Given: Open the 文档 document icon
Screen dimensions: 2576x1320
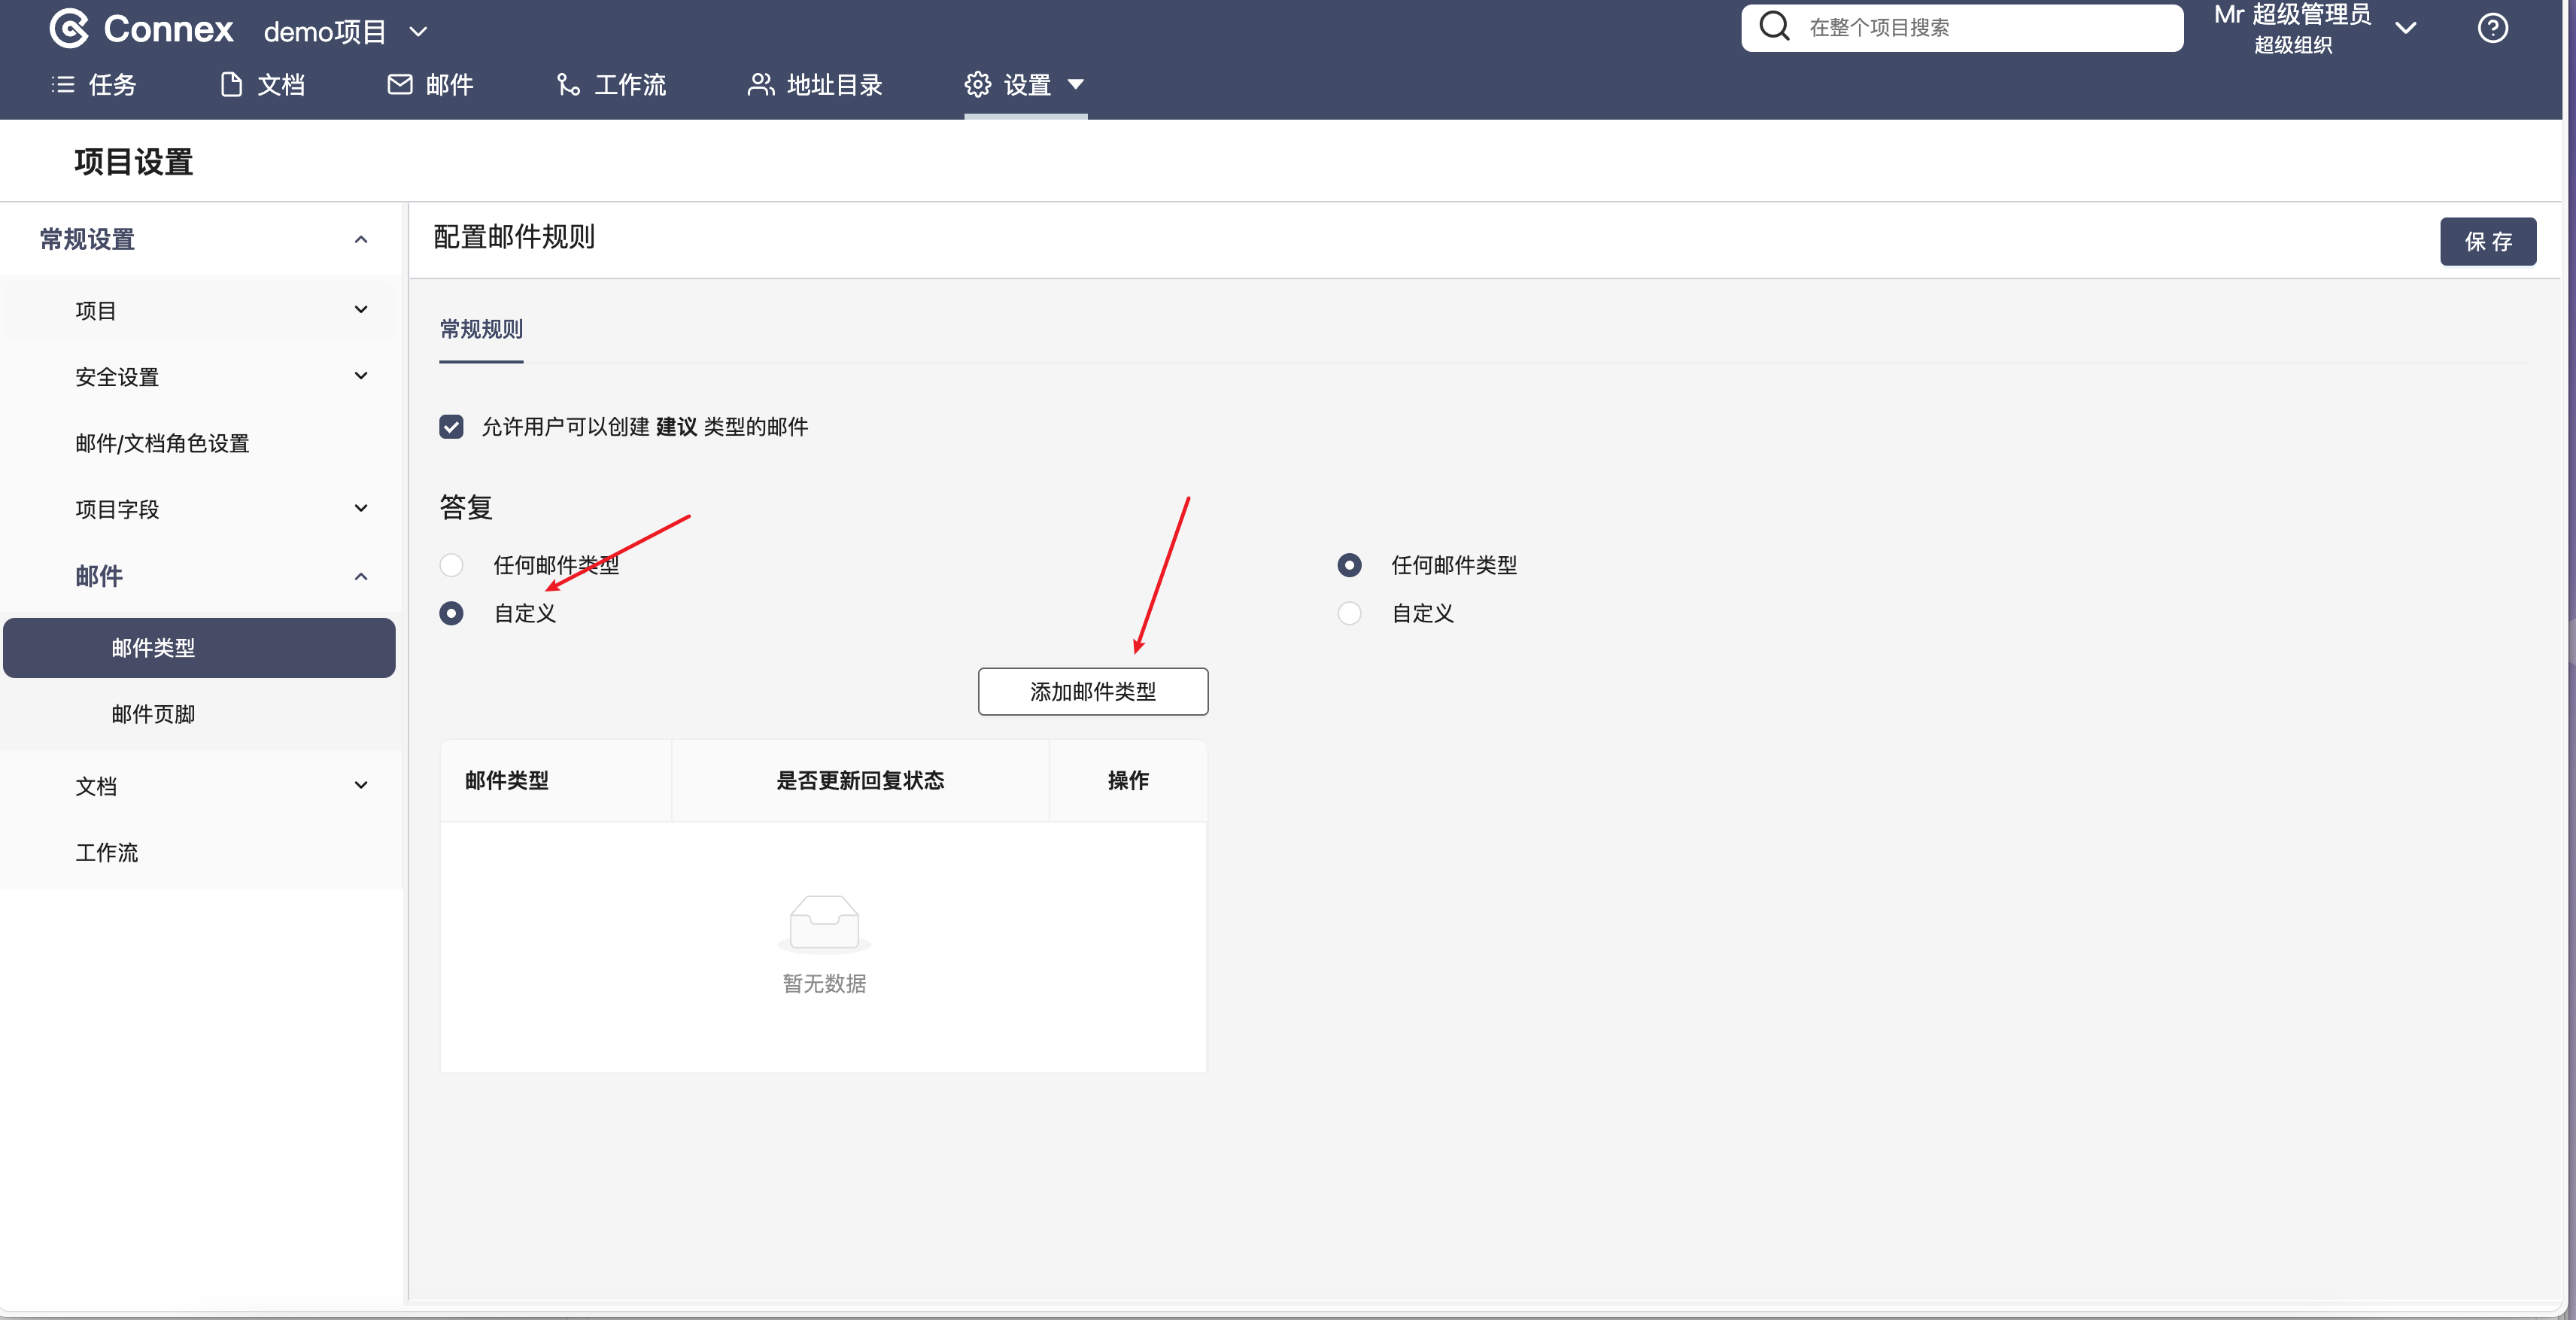Looking at the screenshot, I should 231,85.
